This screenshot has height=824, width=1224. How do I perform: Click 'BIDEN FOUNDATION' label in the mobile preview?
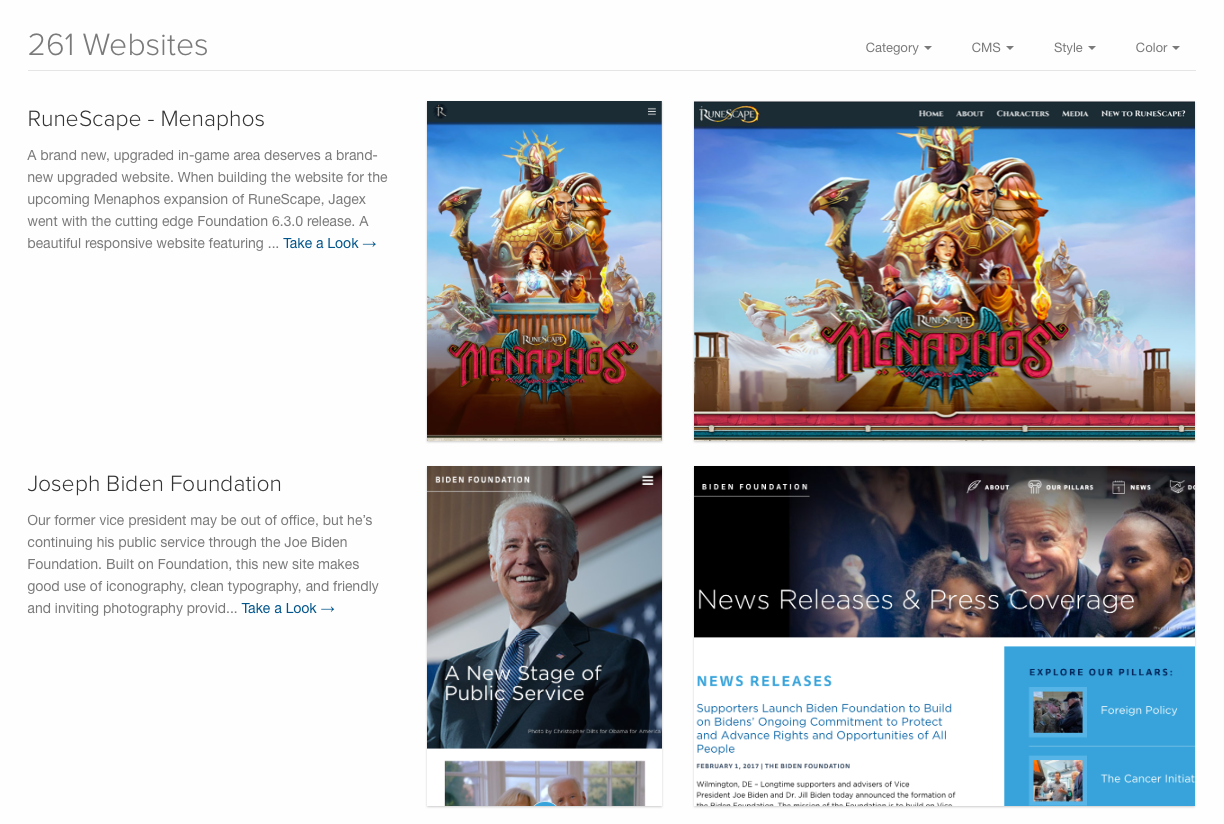[483, 480]
